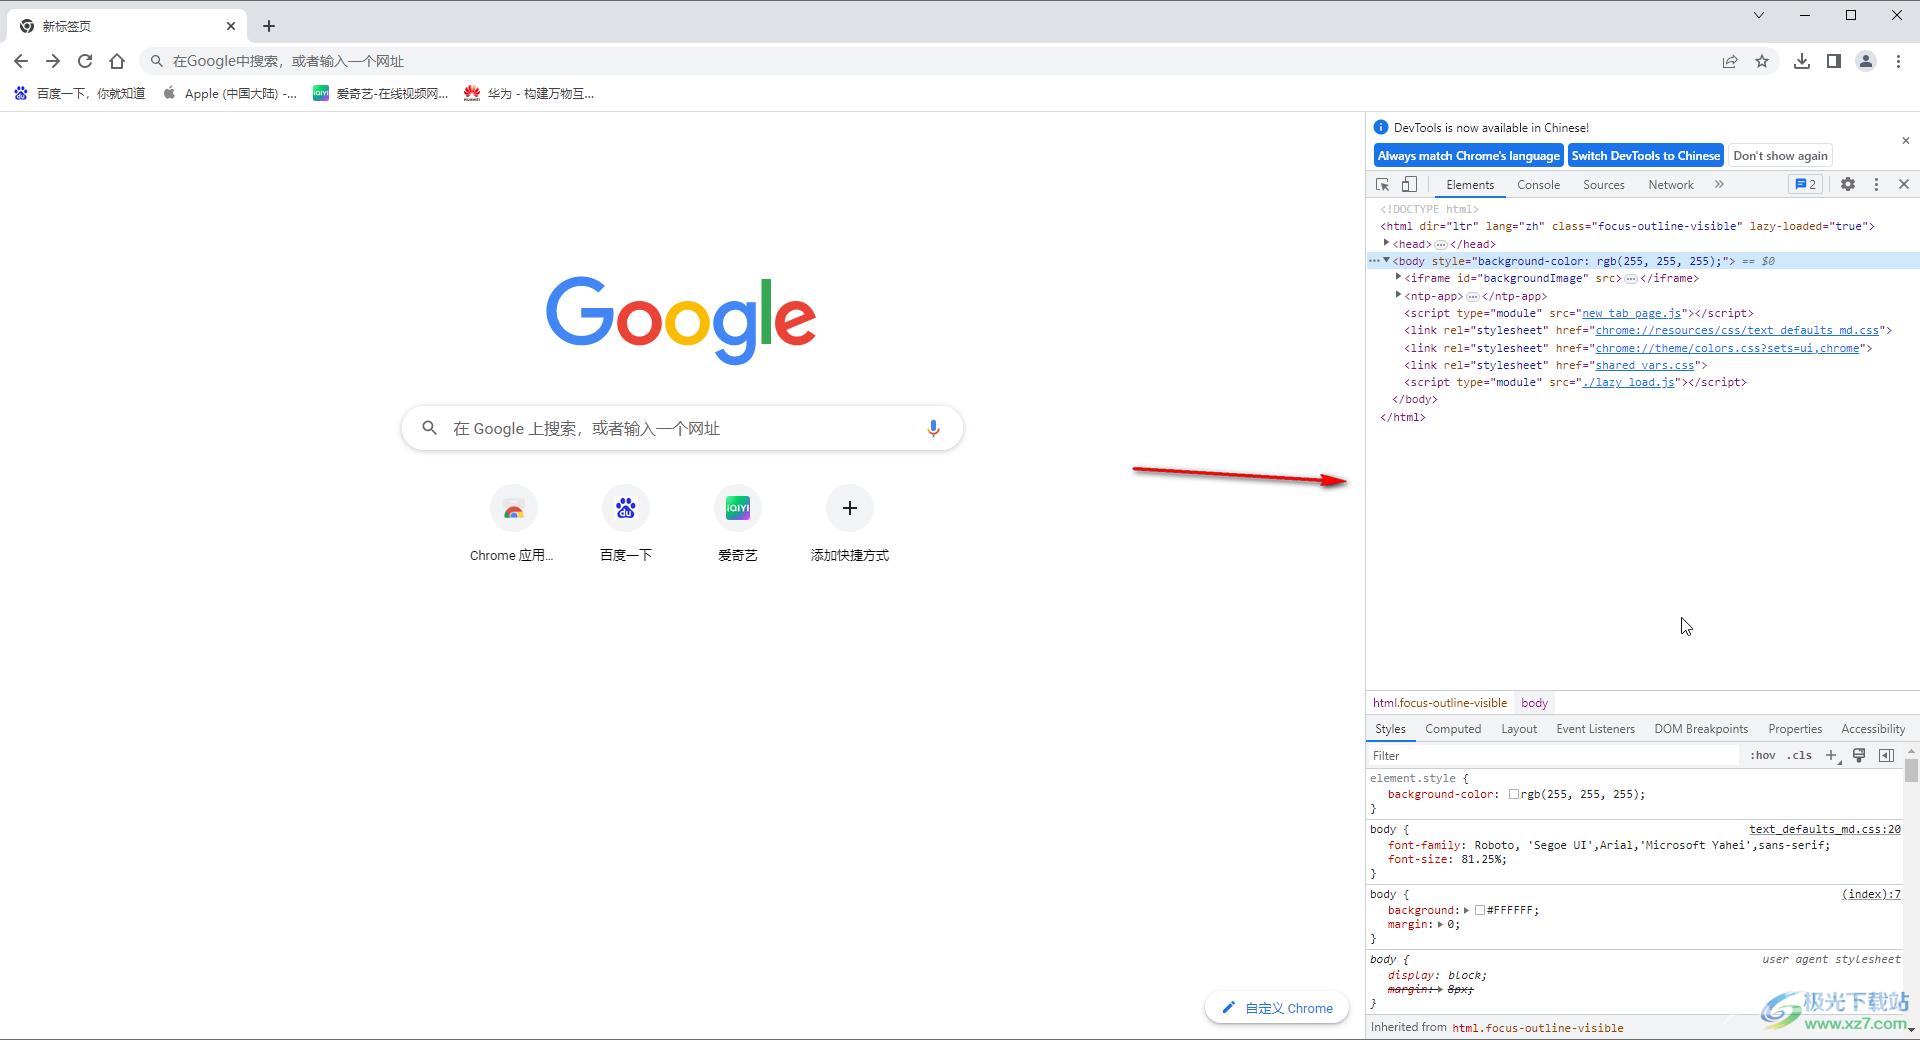Click the blue info icon in the DevTools notice

pos(1381,127)
